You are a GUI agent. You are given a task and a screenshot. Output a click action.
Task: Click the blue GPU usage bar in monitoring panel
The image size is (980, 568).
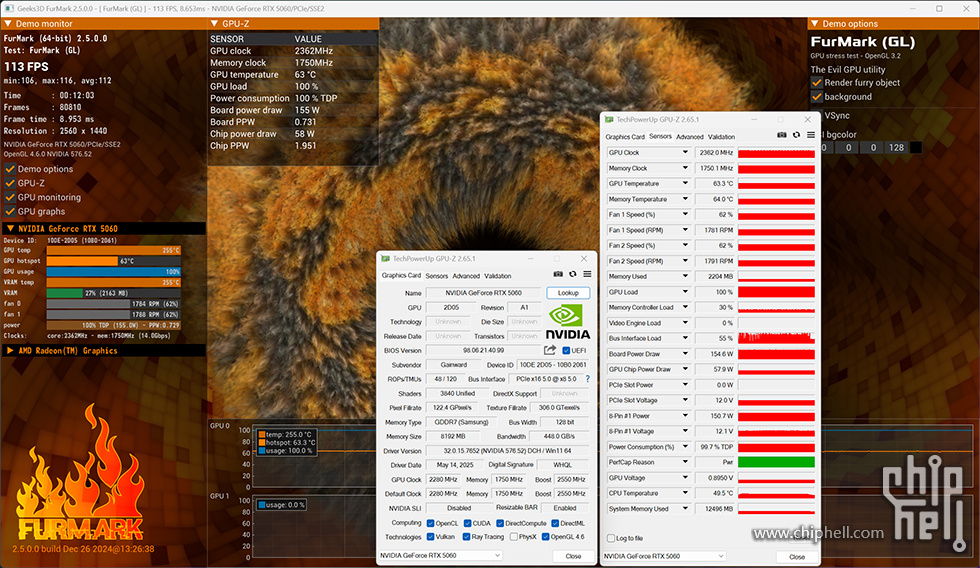click(114, 271)
